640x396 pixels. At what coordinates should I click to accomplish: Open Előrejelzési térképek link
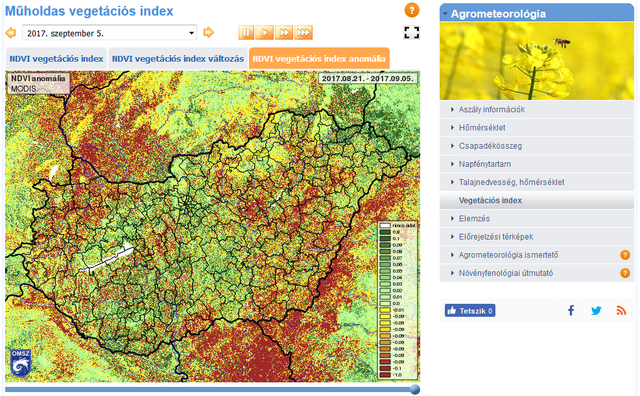point(537,237)
